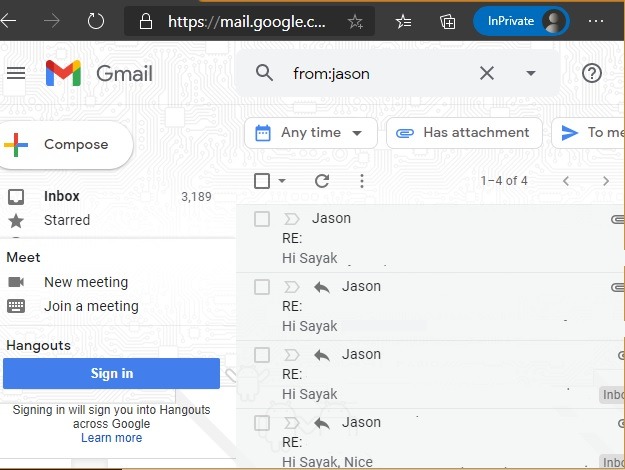
Task: Add page to favorites star icon
Action: (x=355, y=21)
